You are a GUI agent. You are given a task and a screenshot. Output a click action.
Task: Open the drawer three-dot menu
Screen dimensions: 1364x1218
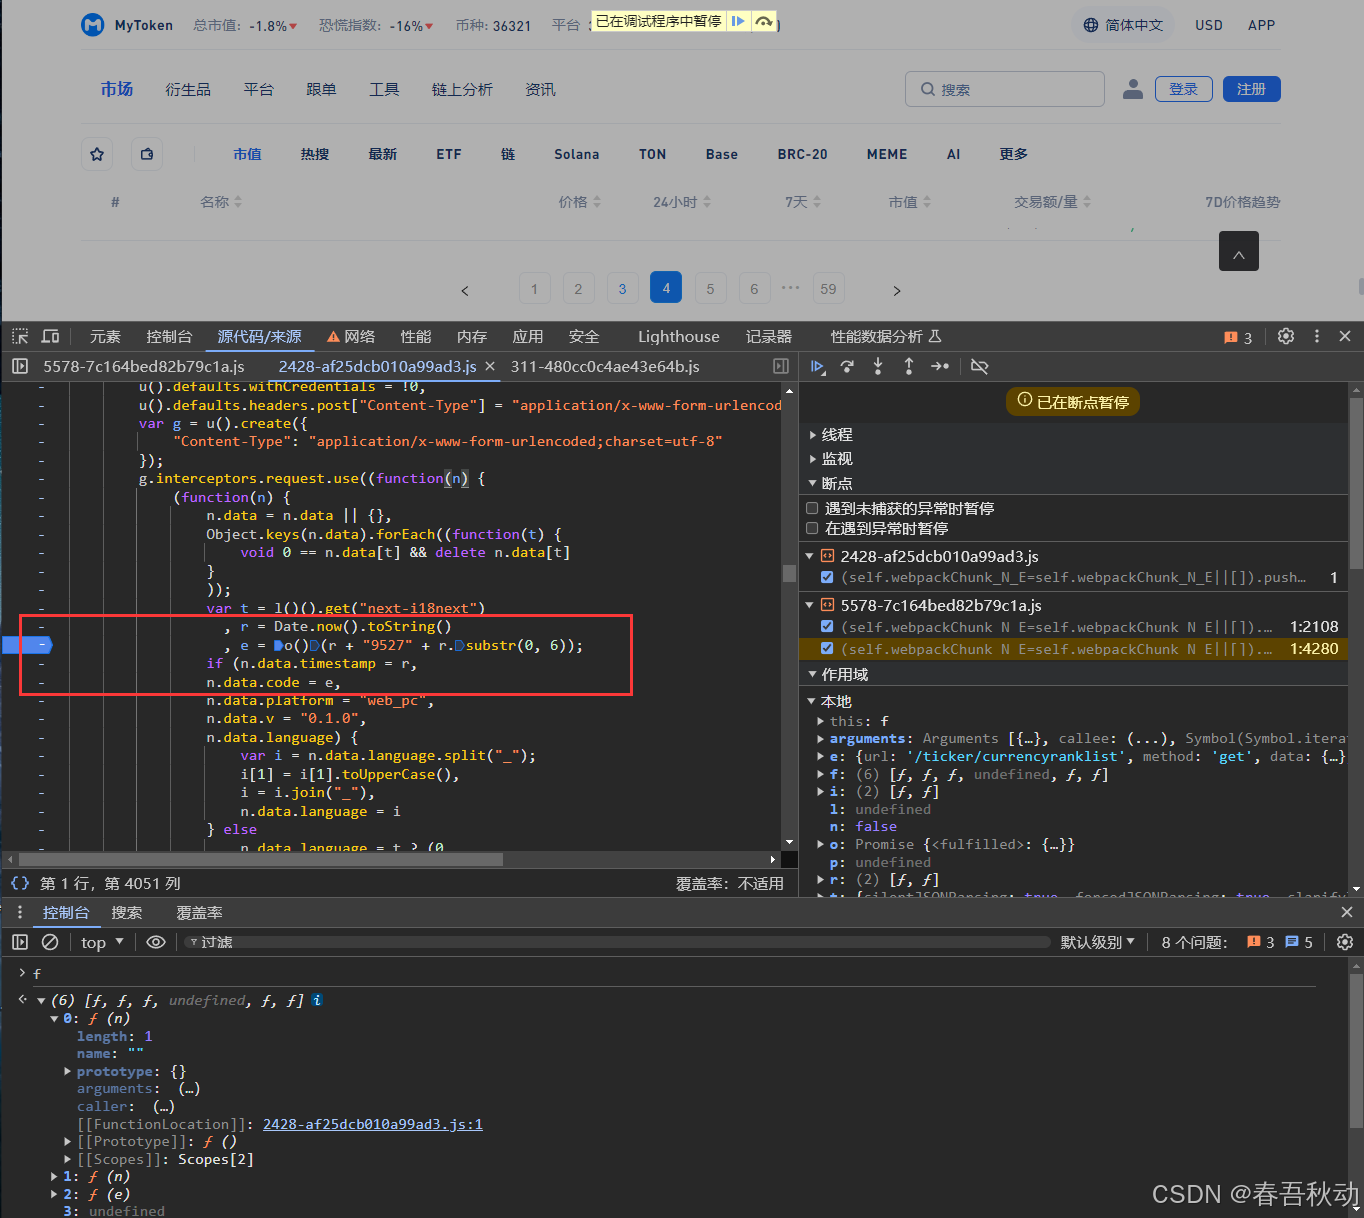click(x=20, y=912)
